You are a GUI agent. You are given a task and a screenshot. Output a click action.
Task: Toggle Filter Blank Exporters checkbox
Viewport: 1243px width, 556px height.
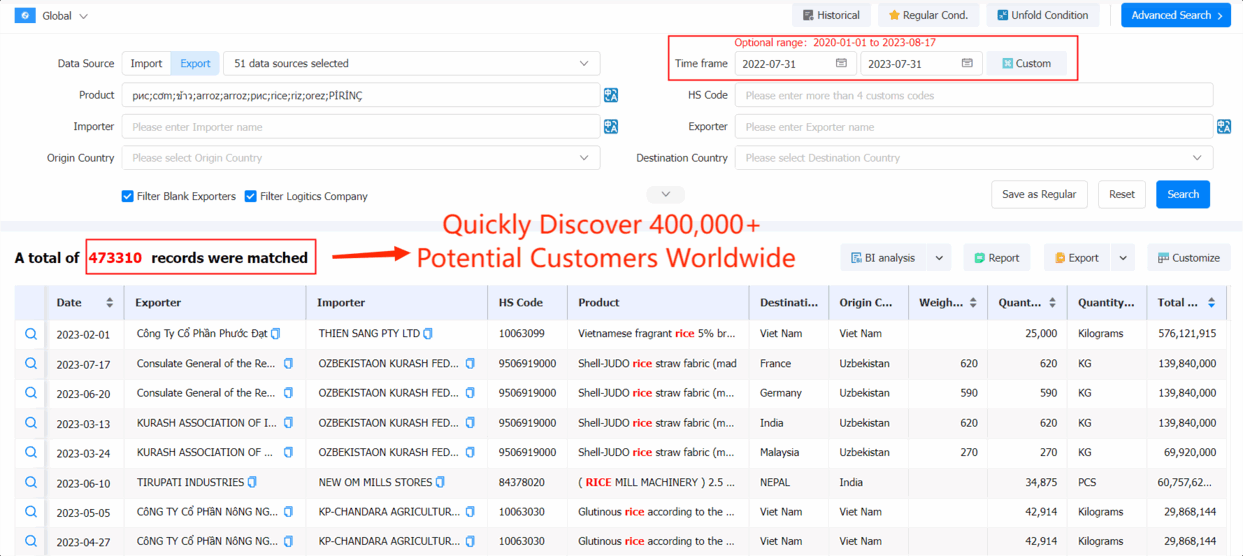(x=128, y=196)
